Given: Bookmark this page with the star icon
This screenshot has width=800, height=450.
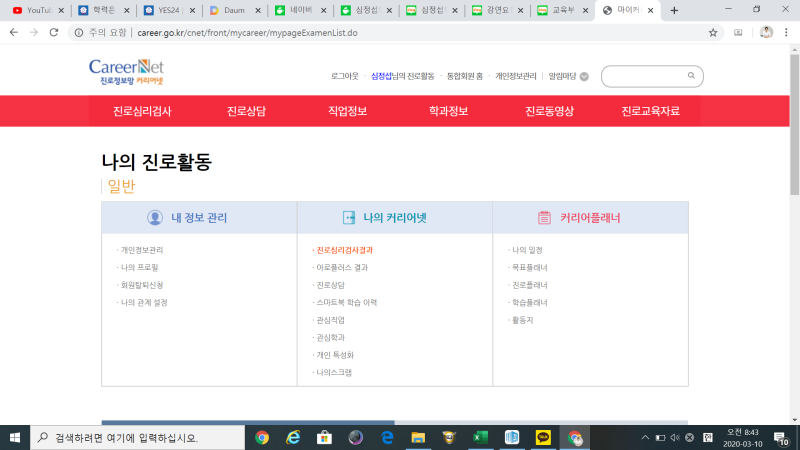Looking at the screenshot, I should tap(713, 33).
